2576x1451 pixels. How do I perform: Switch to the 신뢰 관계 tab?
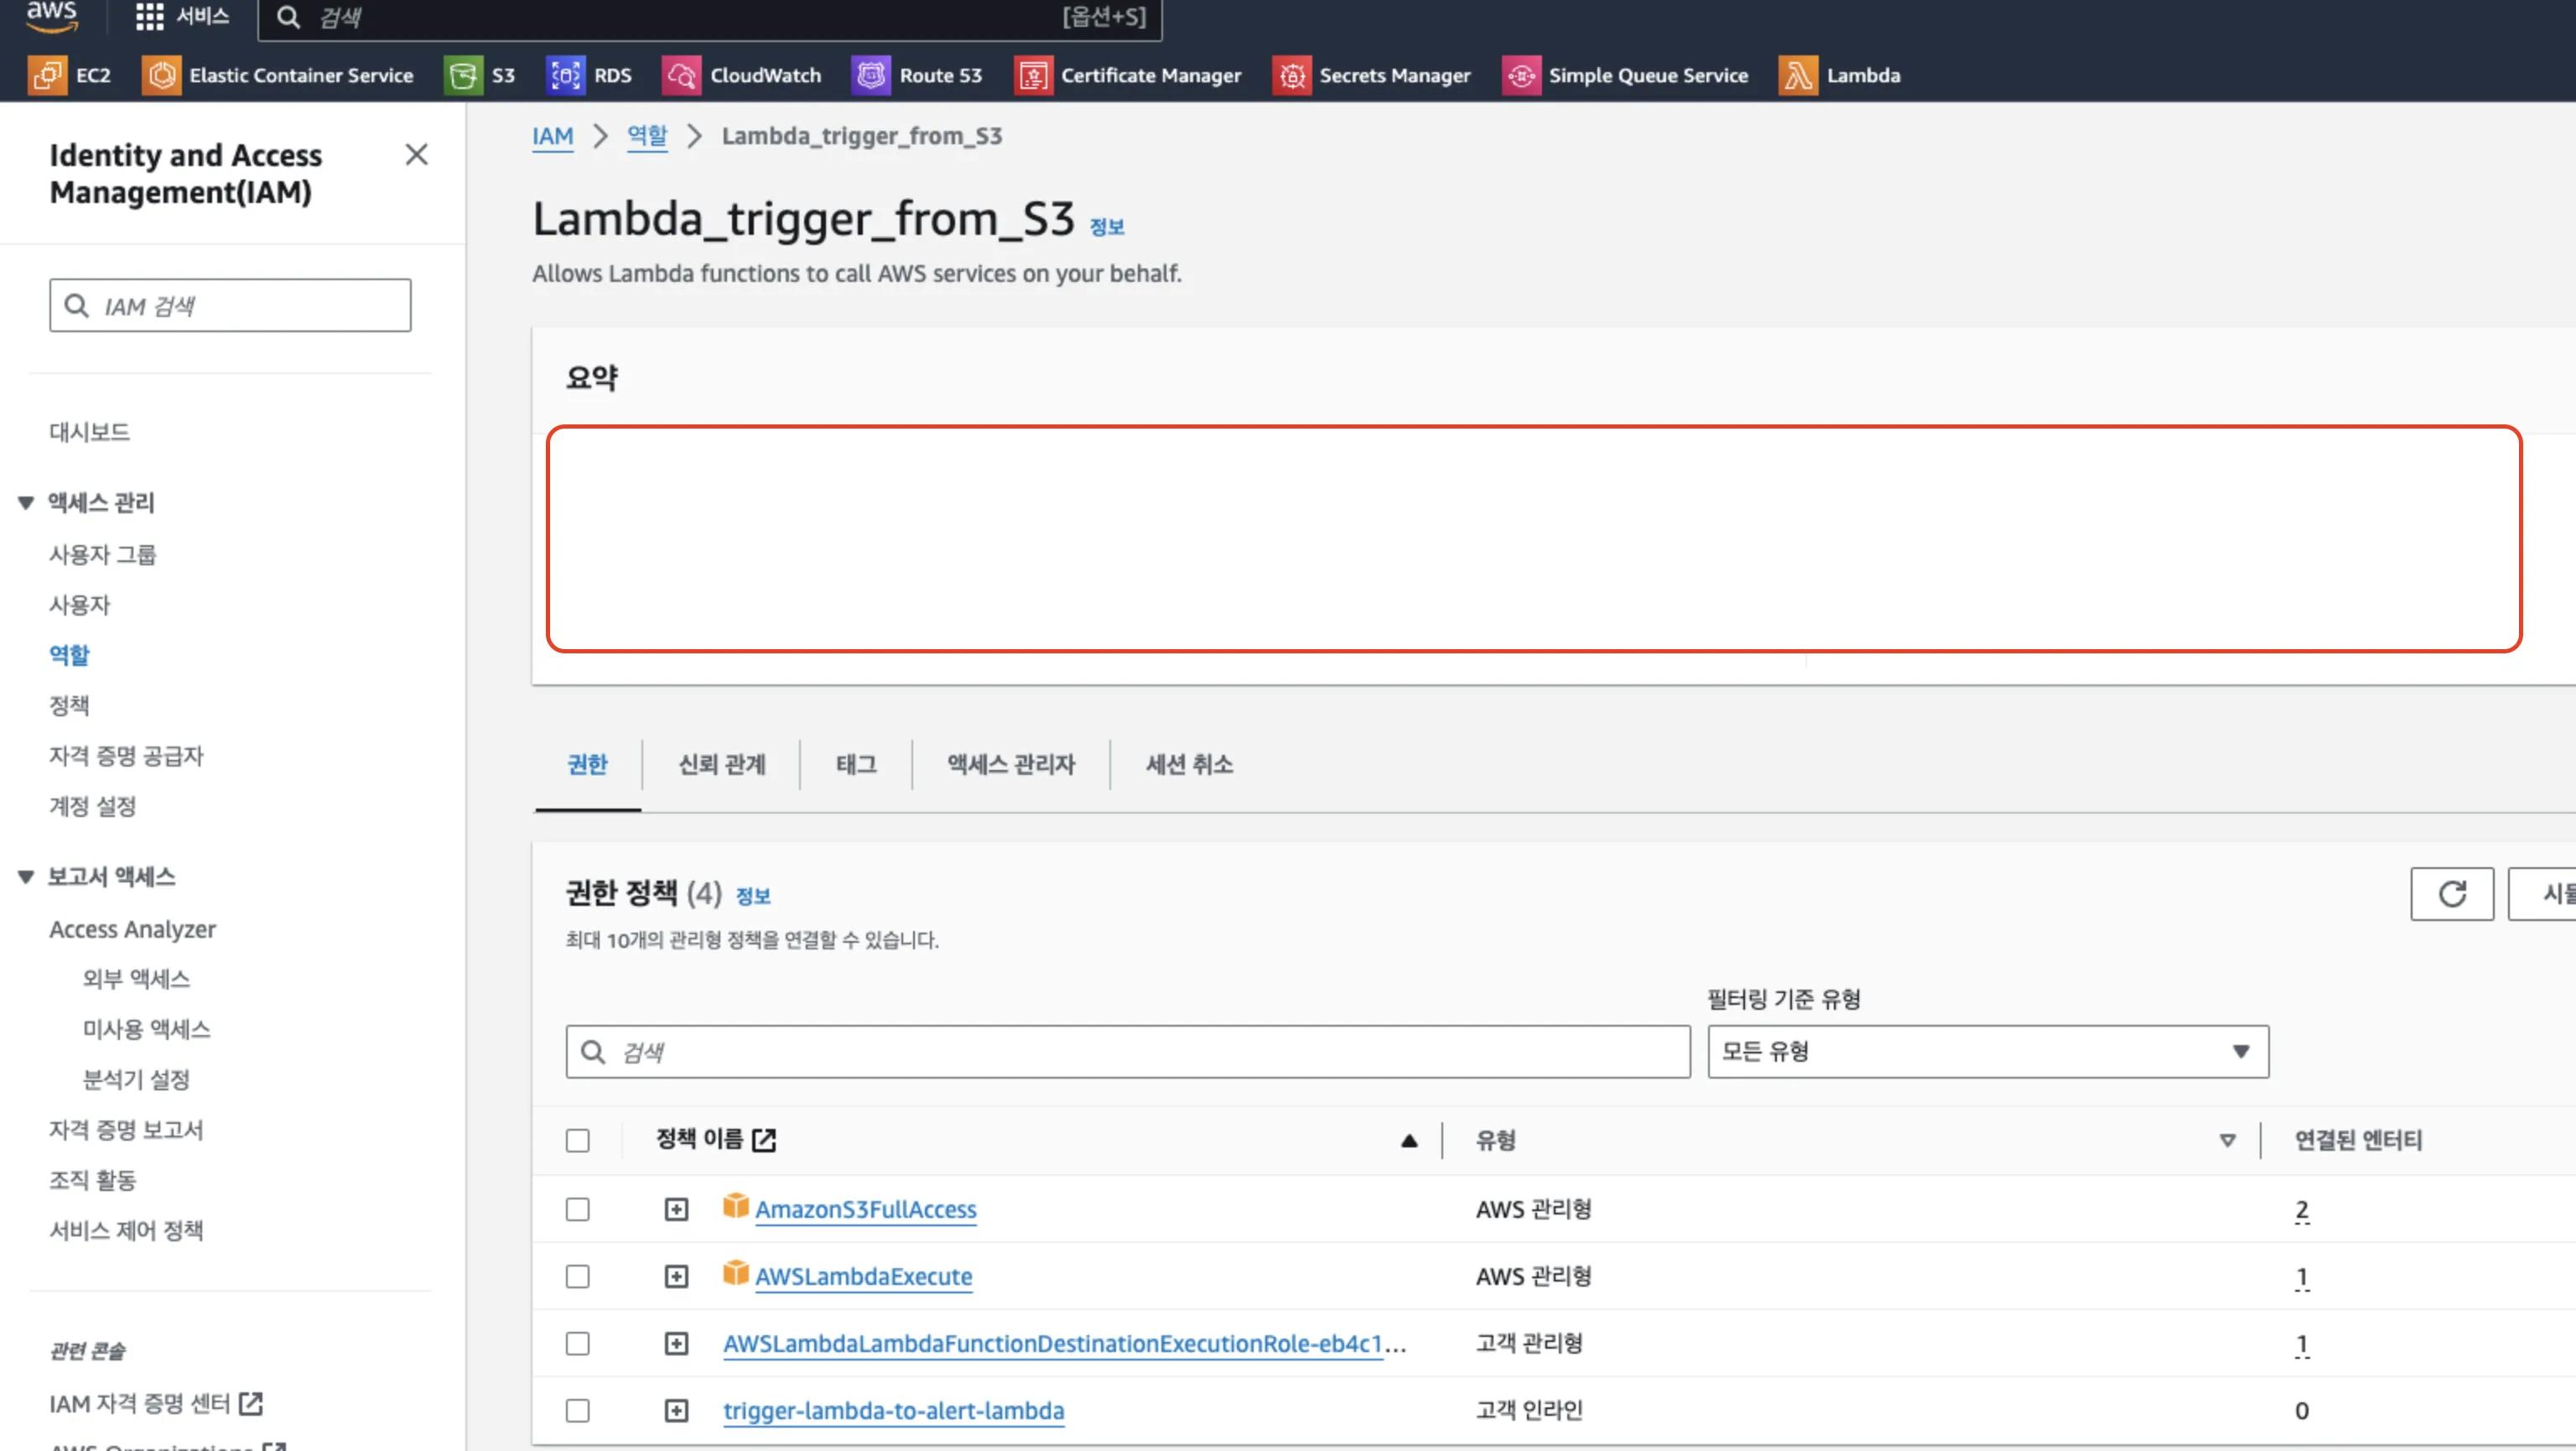(x=722, y=764)
